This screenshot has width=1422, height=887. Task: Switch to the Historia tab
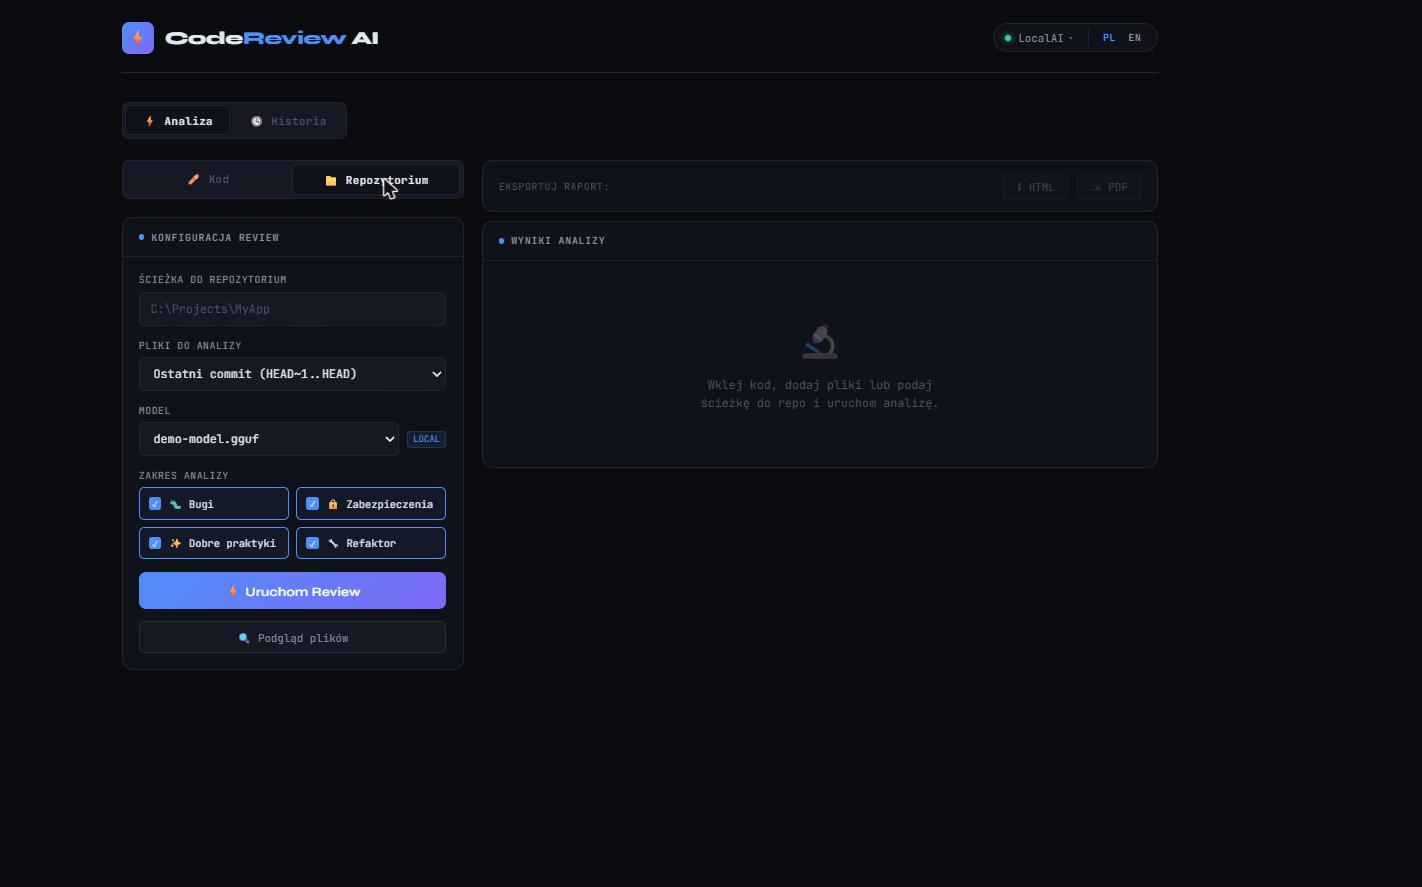coord(288,121)
